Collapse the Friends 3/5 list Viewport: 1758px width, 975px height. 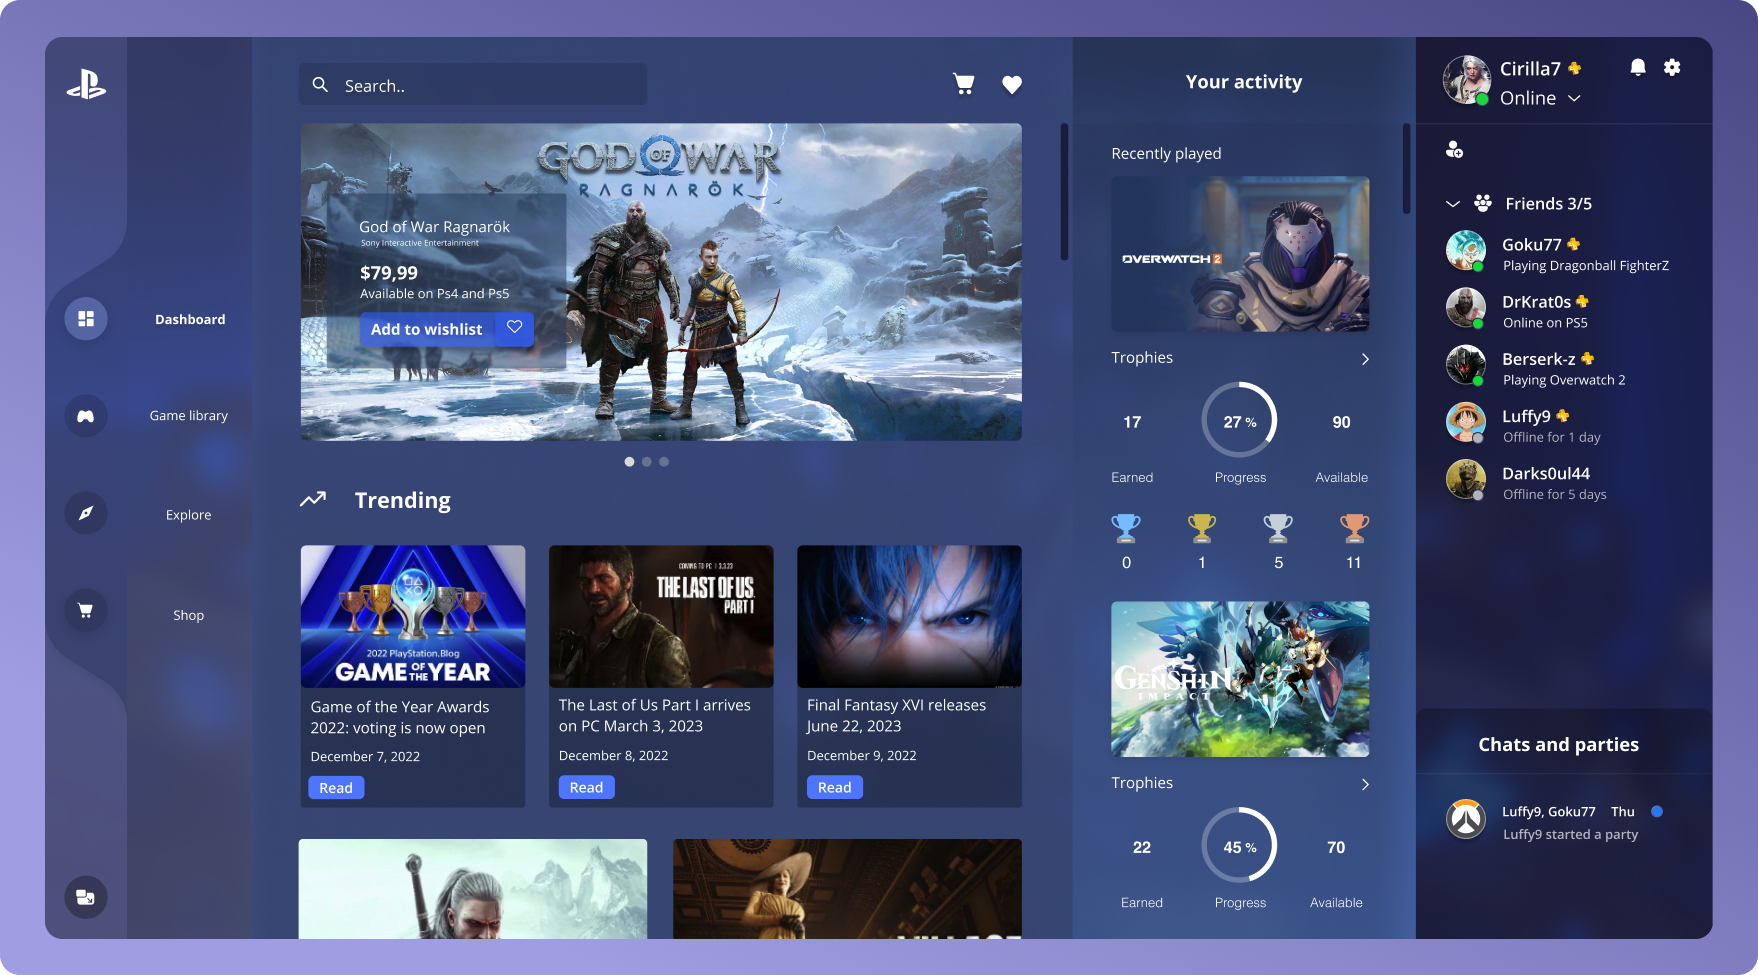click(x=1453, y=204)
